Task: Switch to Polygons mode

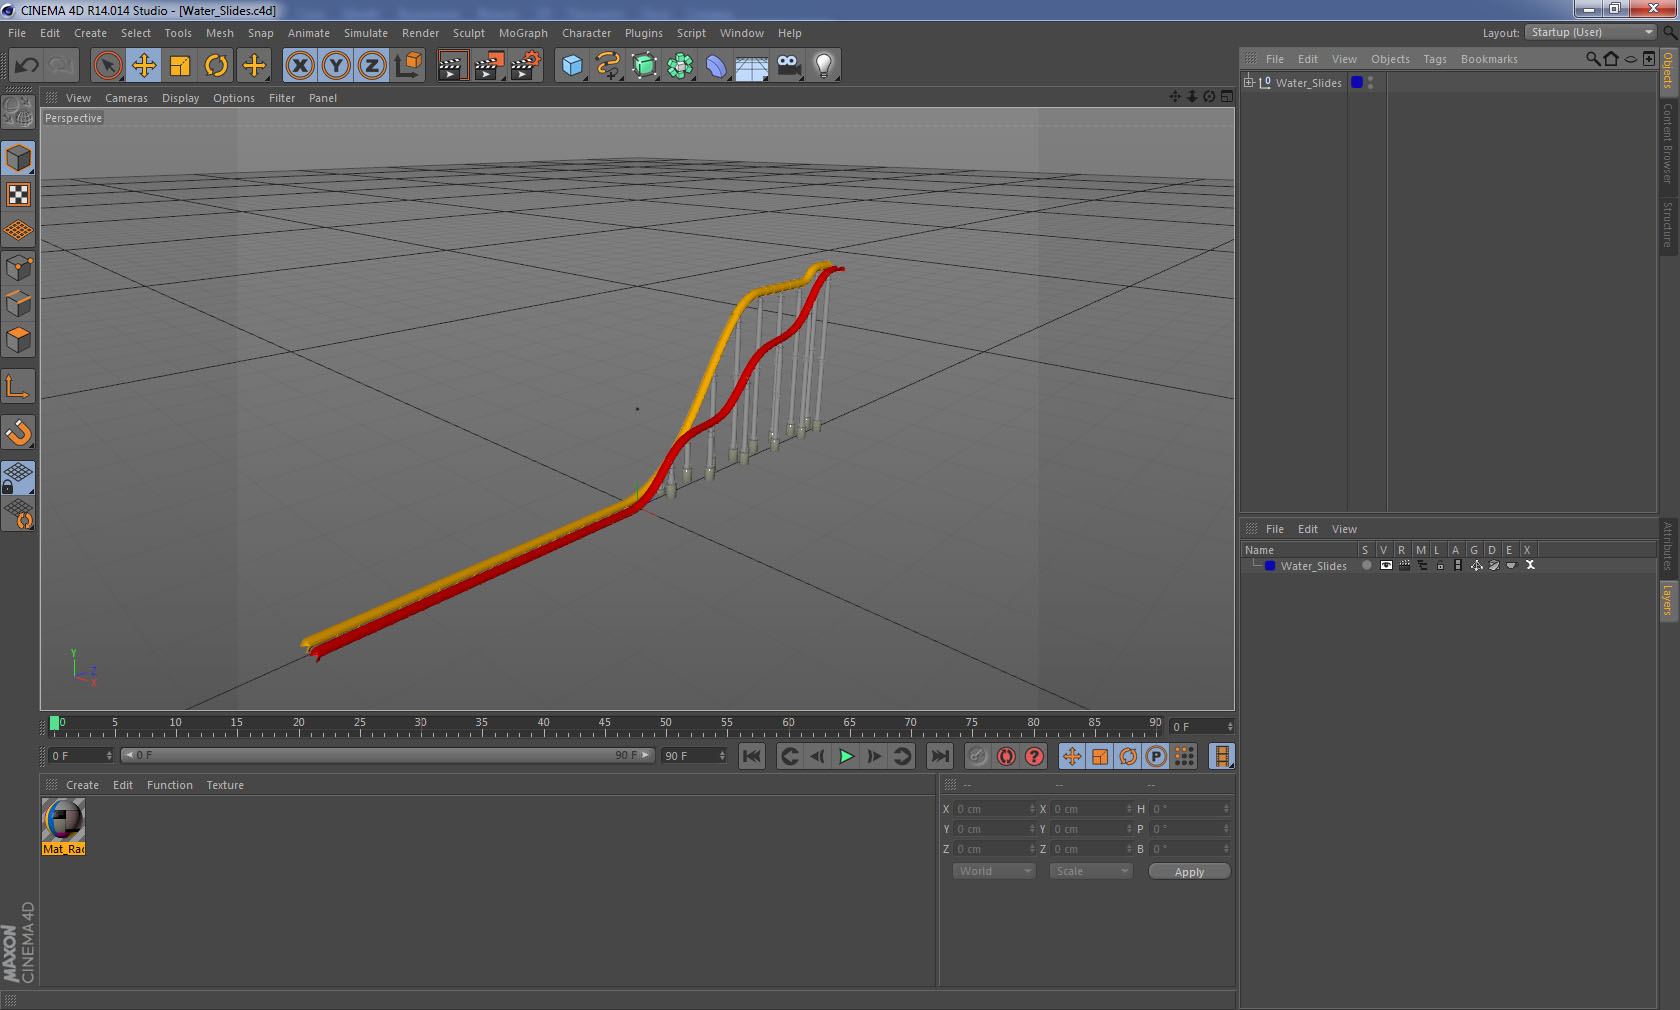Action: (x=18, y=340)
